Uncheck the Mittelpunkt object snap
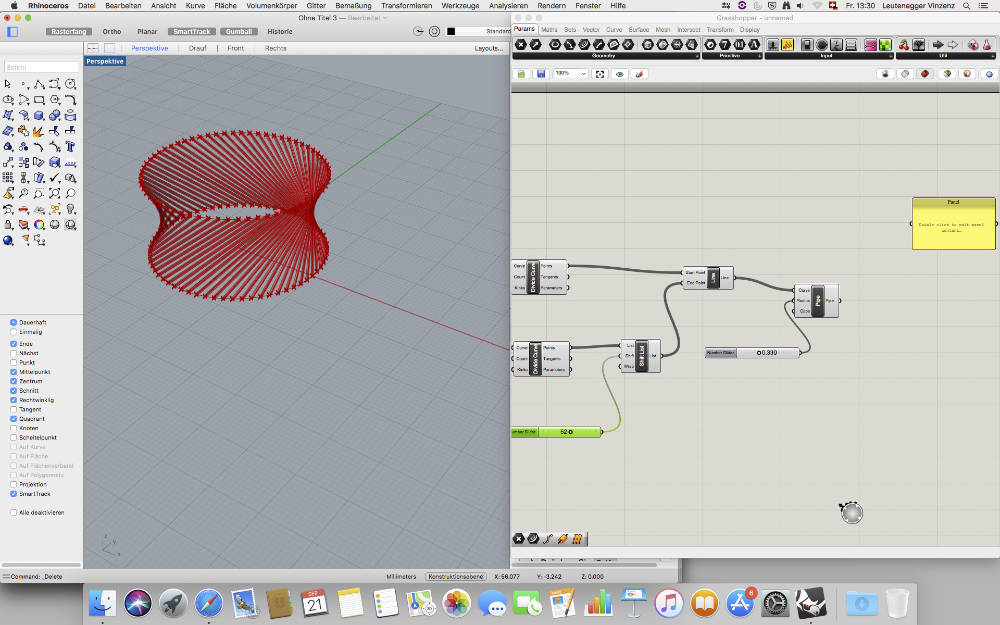 13,372
